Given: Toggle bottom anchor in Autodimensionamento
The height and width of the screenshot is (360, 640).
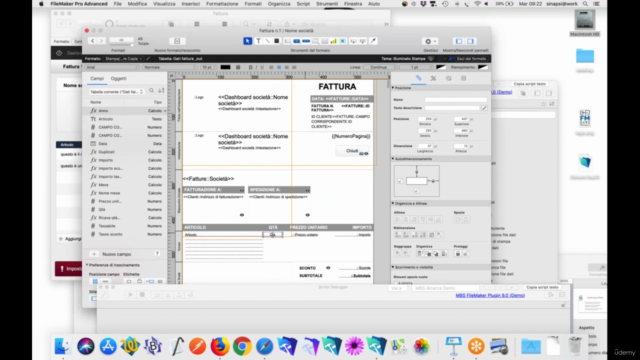Looking at the screenshot, I should tap(416, 191).
